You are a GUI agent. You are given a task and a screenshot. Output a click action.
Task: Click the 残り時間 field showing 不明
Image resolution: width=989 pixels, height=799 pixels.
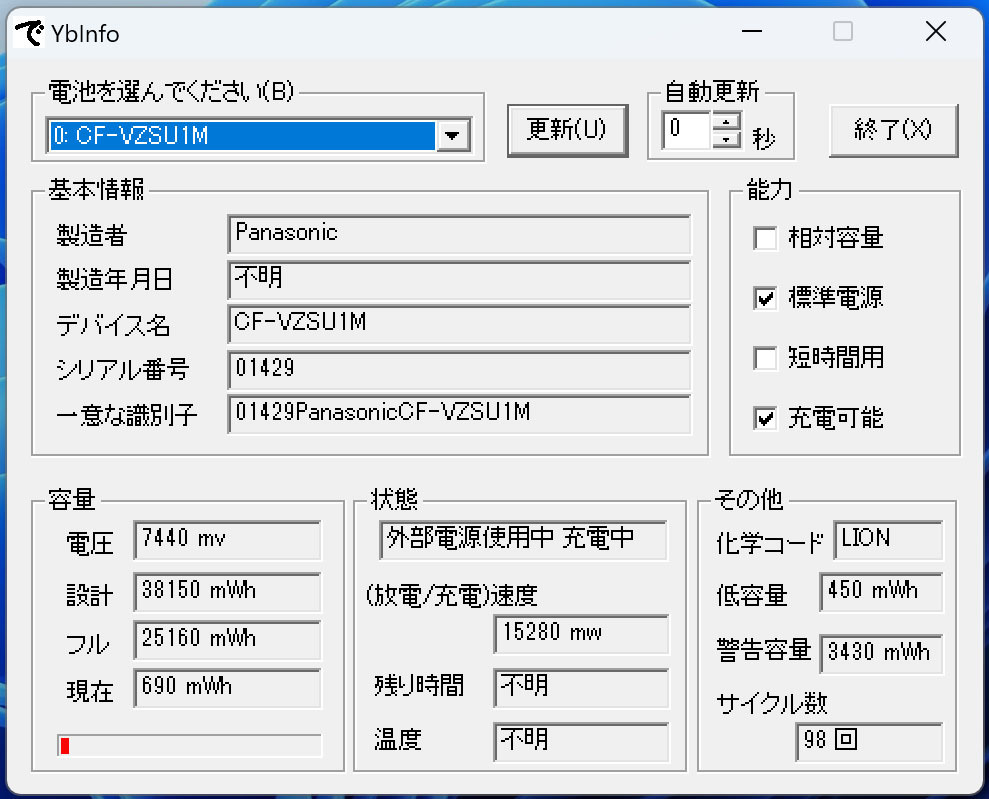click(581, 688)
